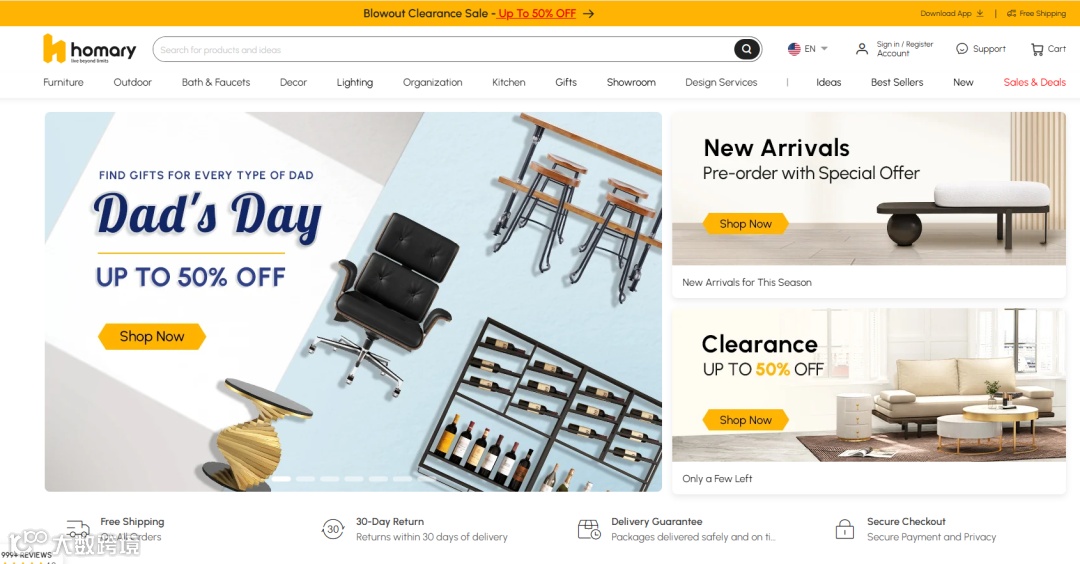Open the Best Sellers page

click(897, 82)
